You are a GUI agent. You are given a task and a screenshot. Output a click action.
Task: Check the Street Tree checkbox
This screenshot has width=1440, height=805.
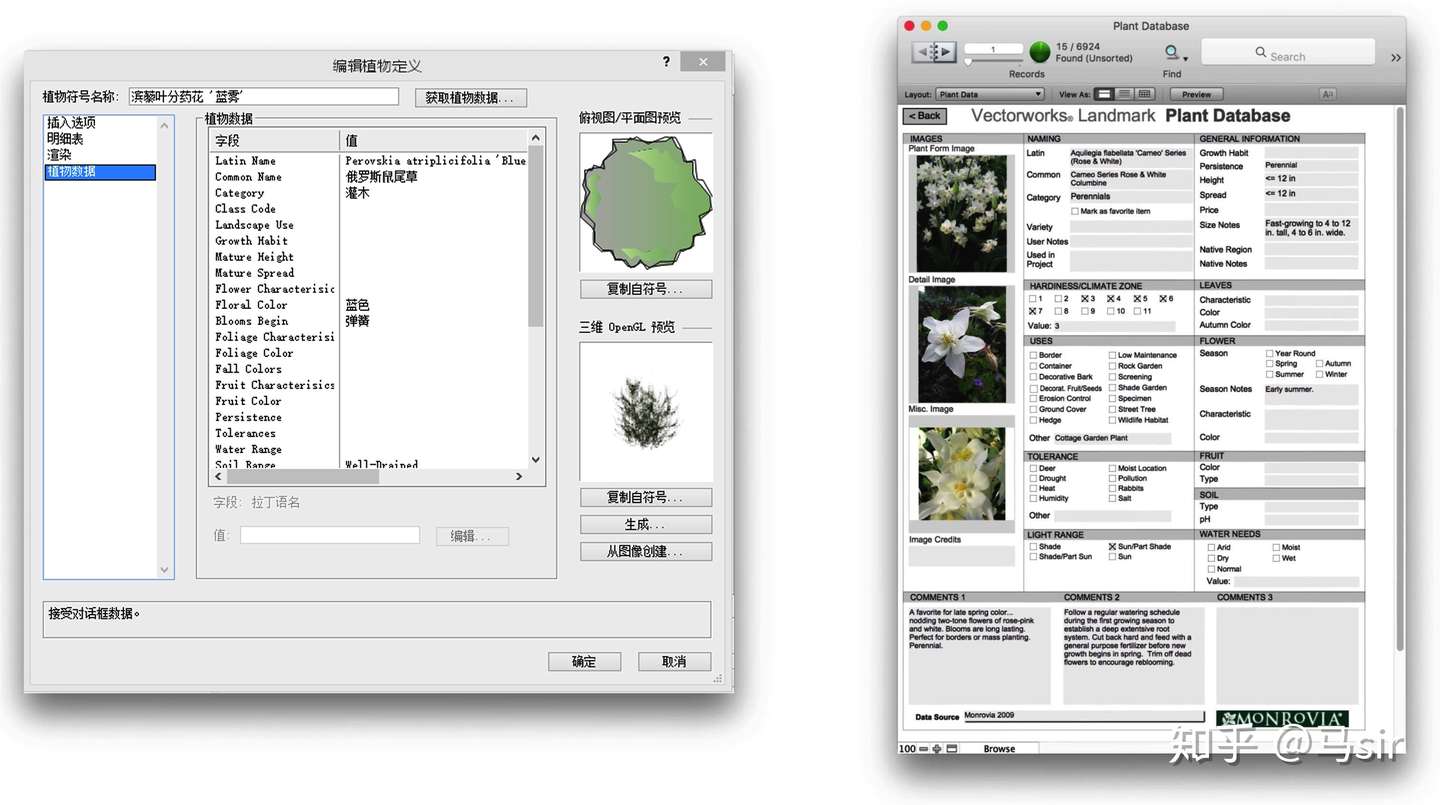click(x=1112, y=409)
